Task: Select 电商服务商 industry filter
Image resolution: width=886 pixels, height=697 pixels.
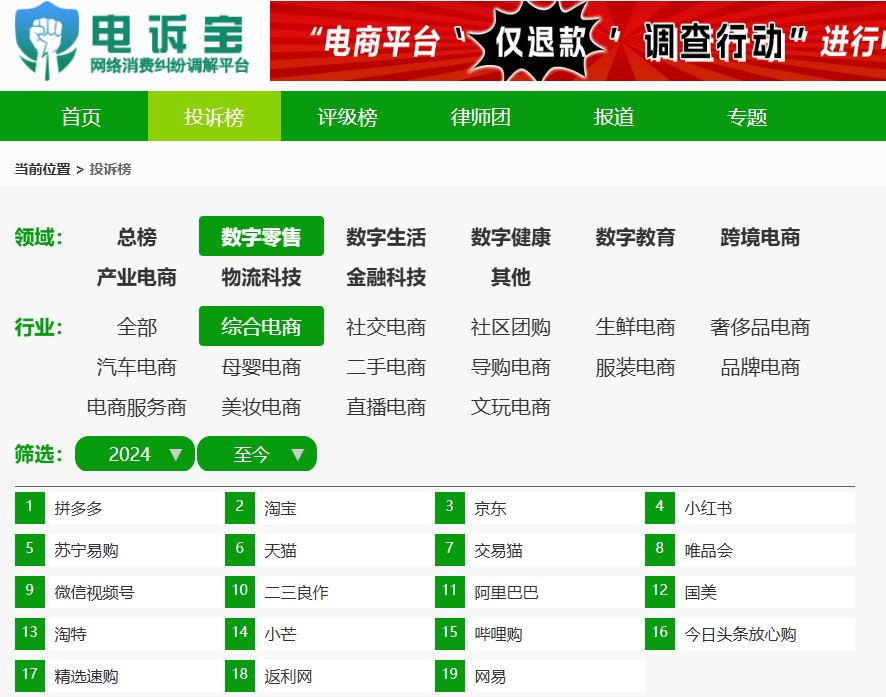Action: (137, 407)
